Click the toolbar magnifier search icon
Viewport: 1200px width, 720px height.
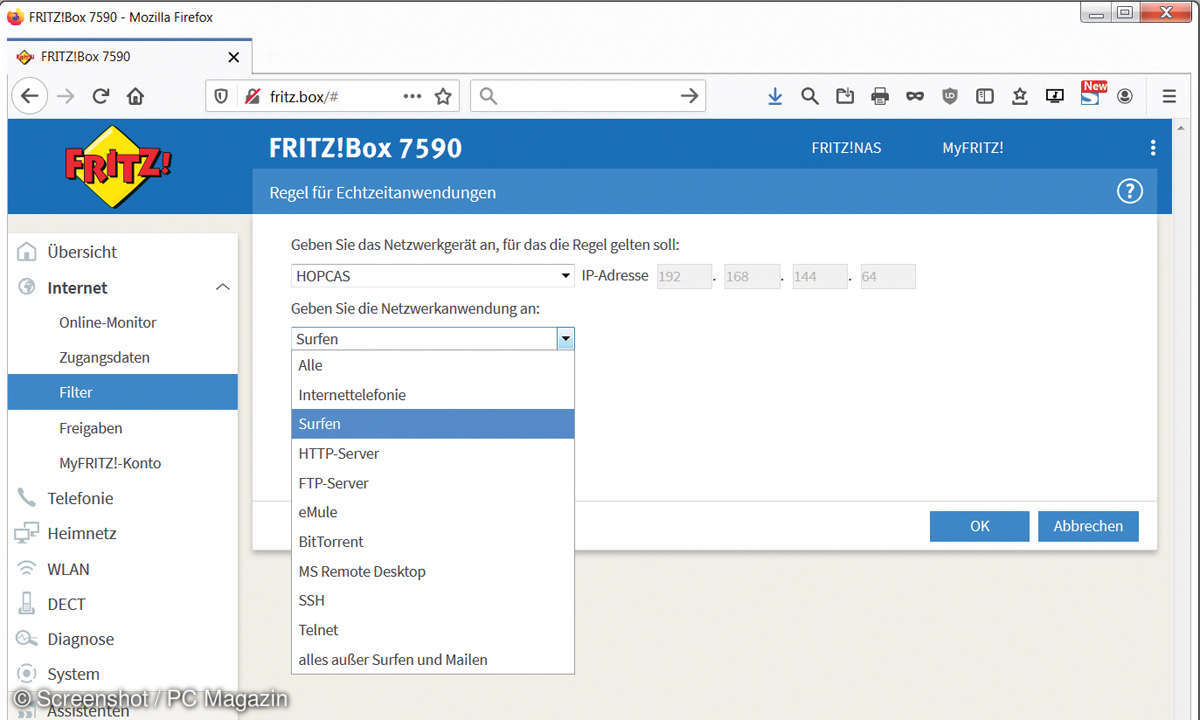click(x=810, y=96)
